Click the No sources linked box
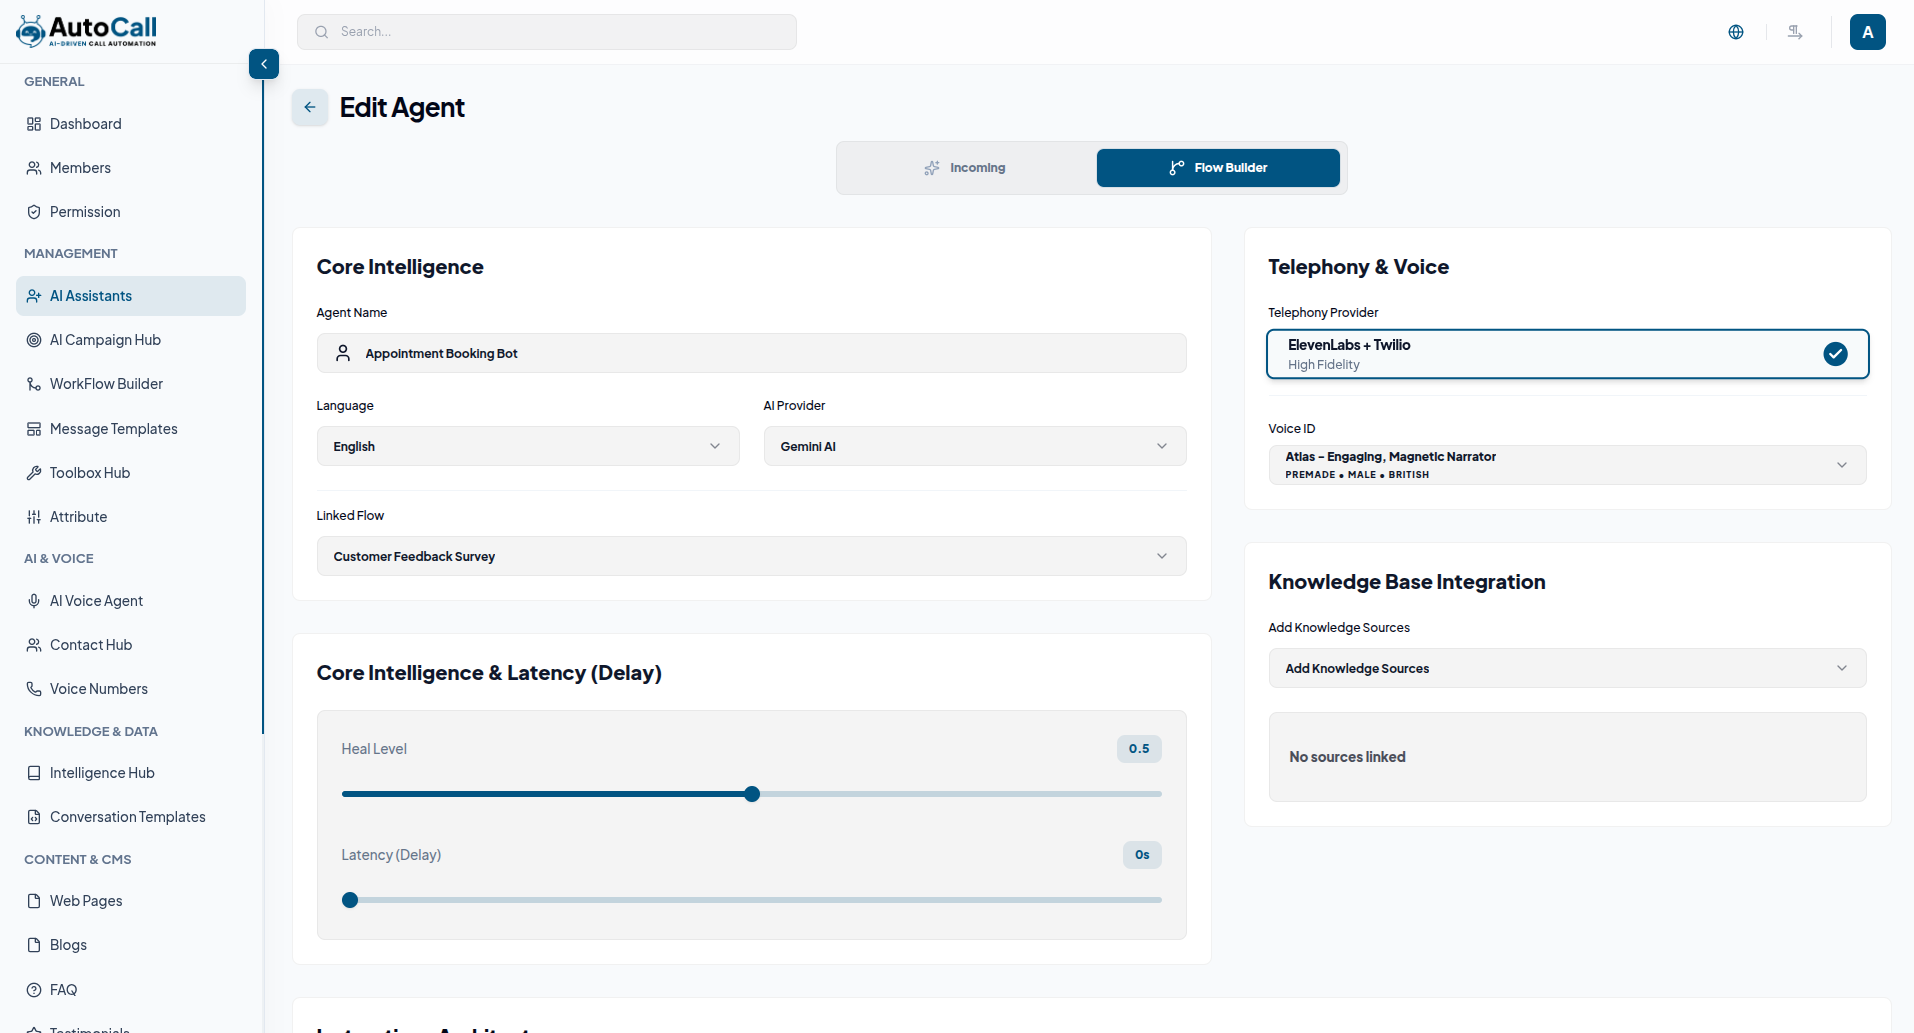Image resolution: width=1914 pixels, height=1033 pixels. (1567, 757)
